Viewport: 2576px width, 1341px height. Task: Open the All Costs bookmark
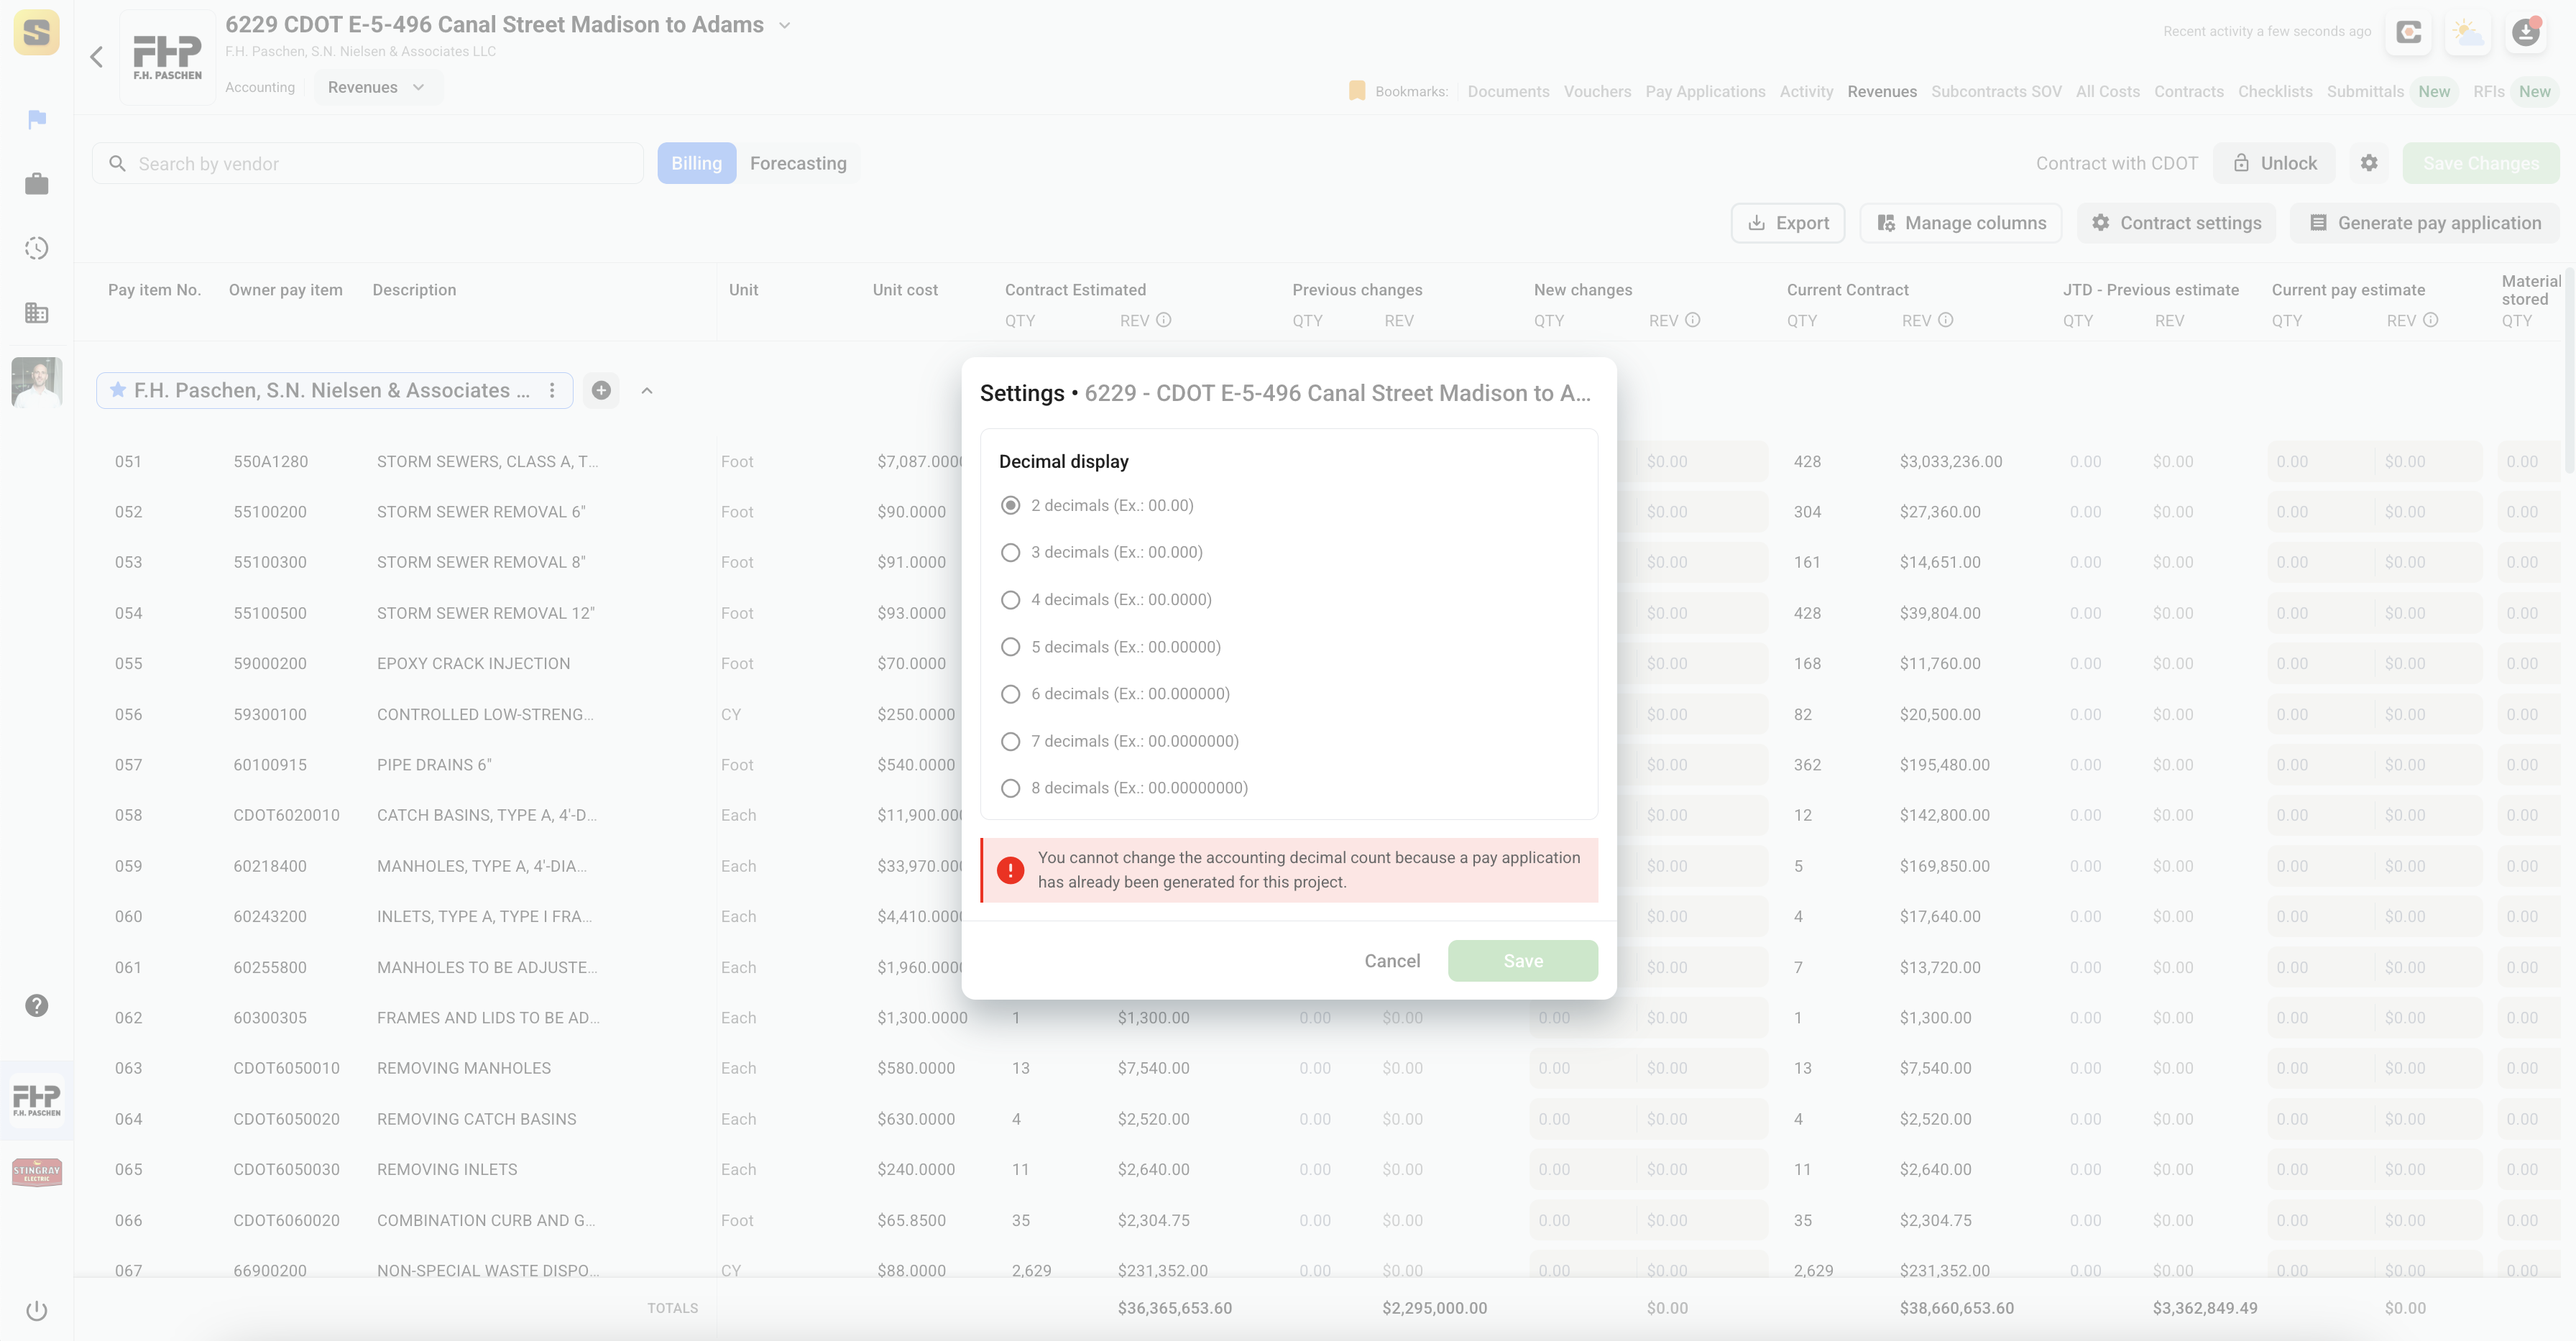tap(2107, 91)
